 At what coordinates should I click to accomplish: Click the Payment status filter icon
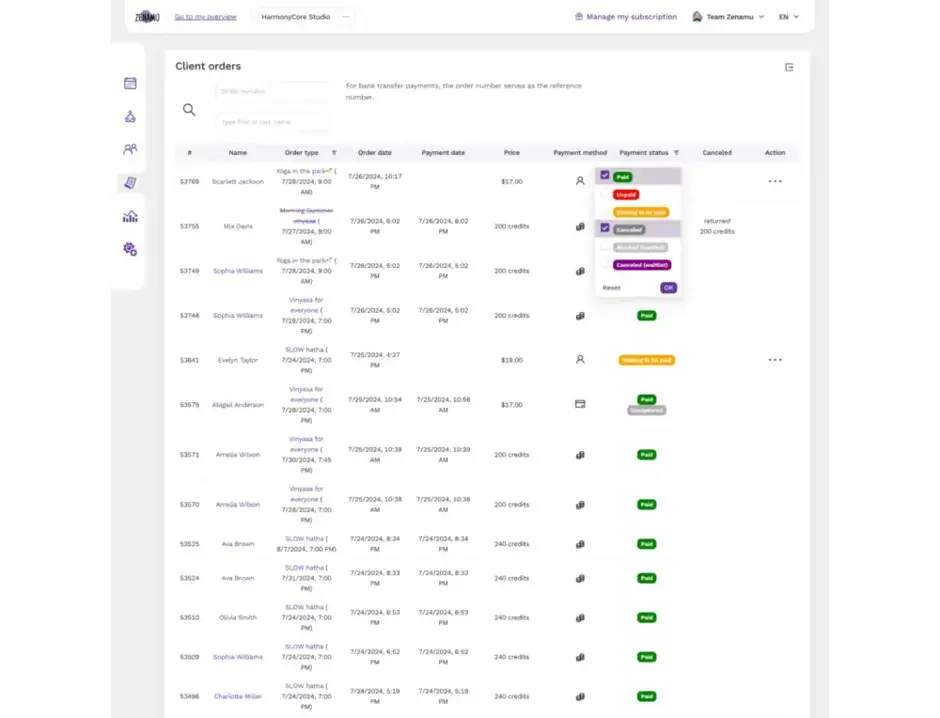click(x=676, y=153)
